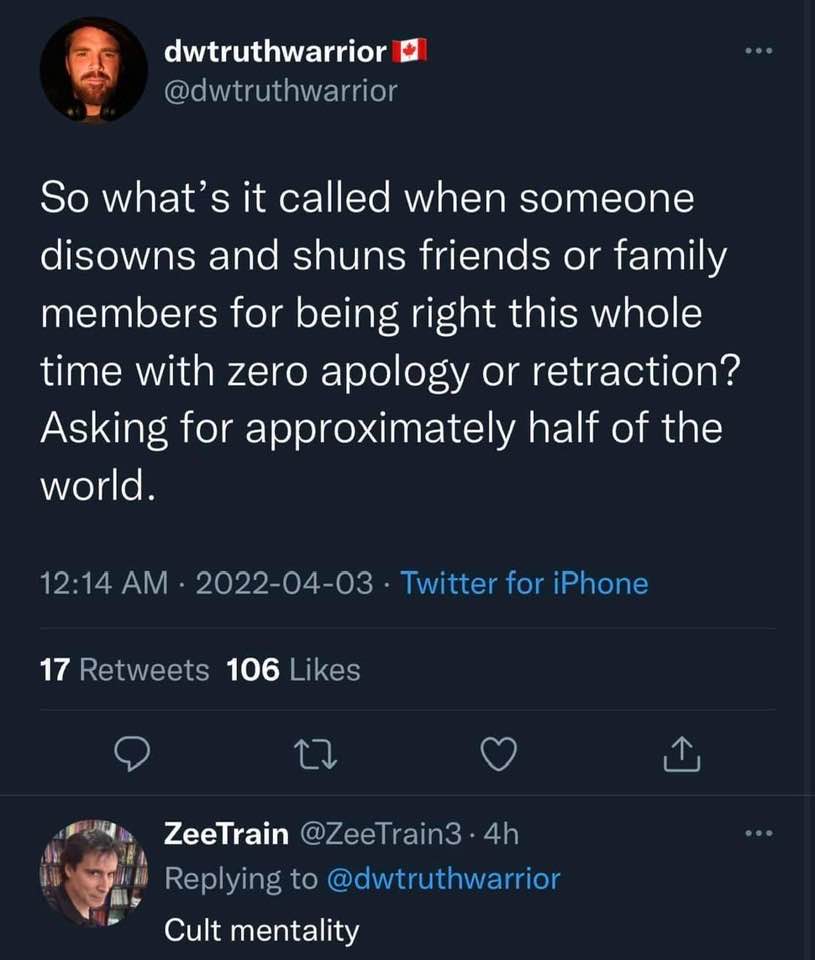Click the @dwtruthwarrior handle under the display name

click(x=280, y=91)
